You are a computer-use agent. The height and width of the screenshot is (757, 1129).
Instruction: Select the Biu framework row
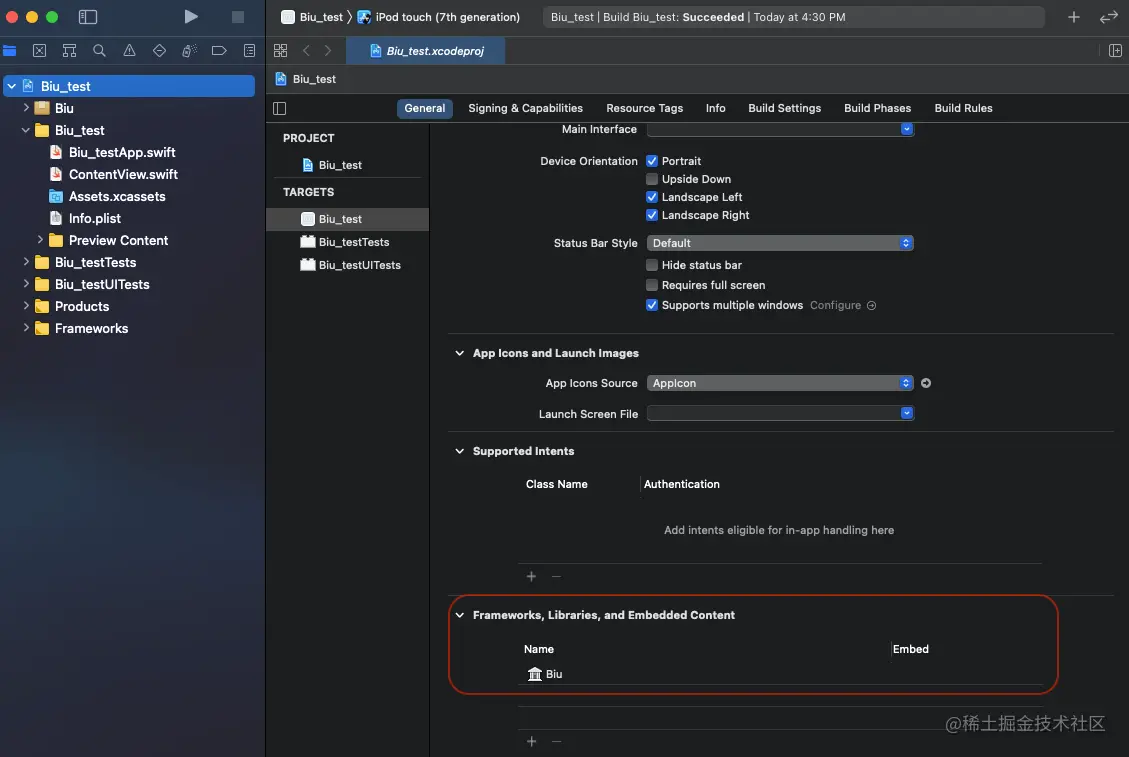coord(780,674)
